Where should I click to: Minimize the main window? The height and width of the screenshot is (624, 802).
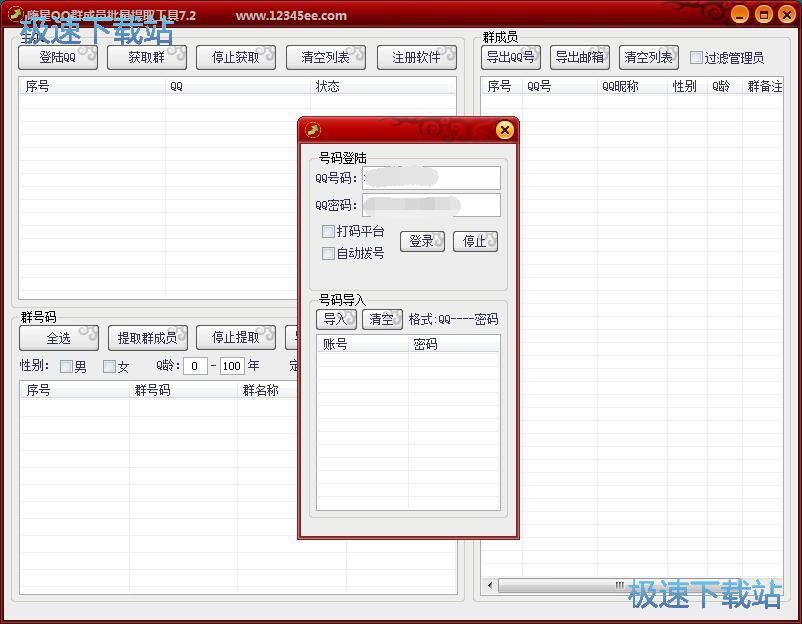pos(740,15)
